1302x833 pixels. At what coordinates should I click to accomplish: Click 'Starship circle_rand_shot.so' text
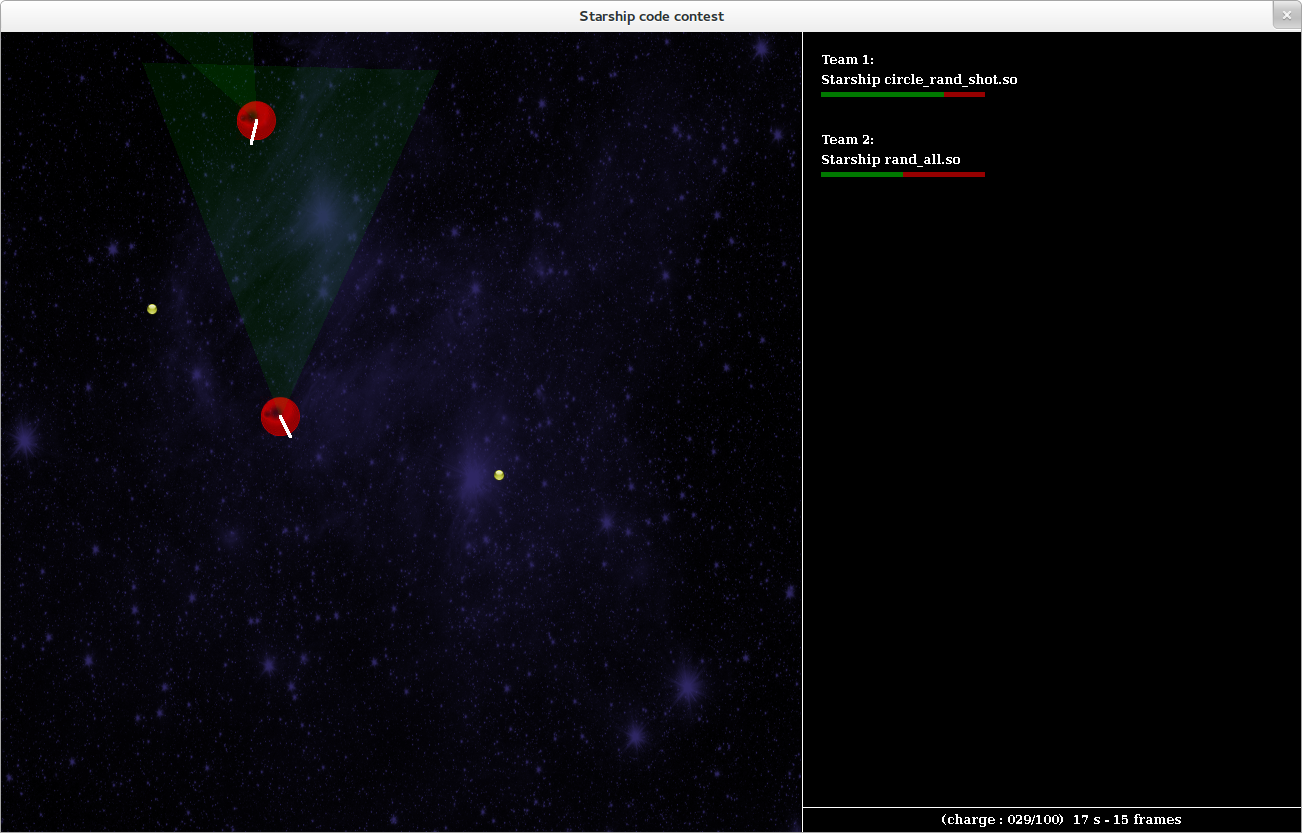pyautogui.click(x=919, y=79)
